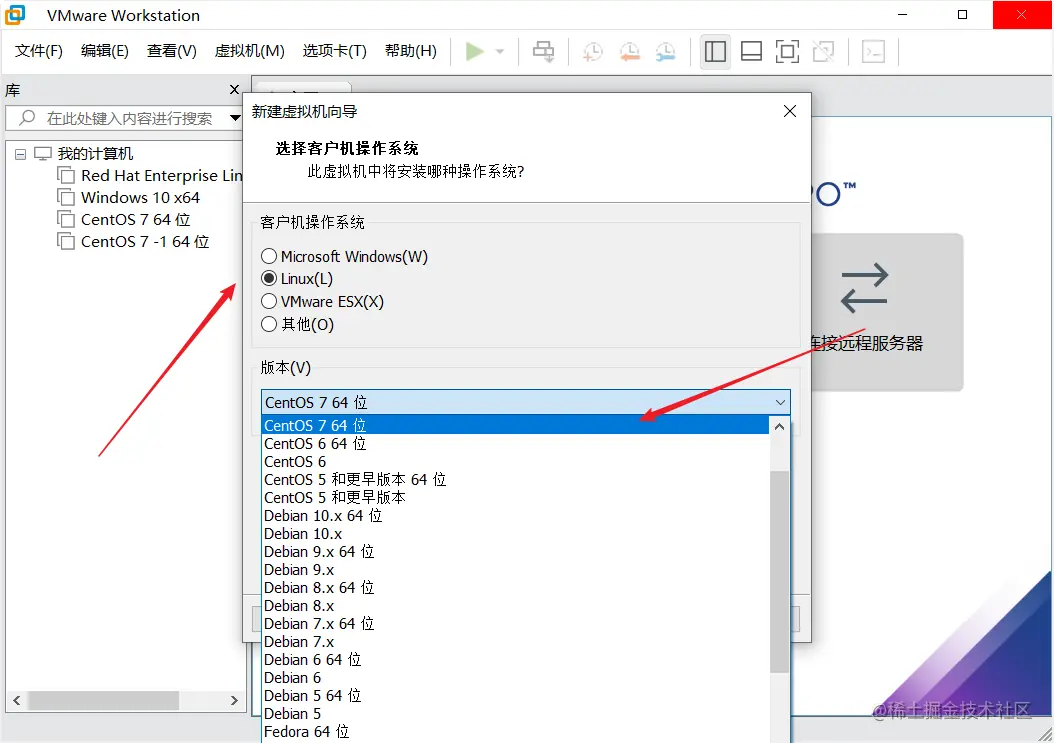Image resolution: width=1054 pixels, height=743 pixels.
Task: Toggle the library sidebar view icon
Action: (x=715, y=52)
